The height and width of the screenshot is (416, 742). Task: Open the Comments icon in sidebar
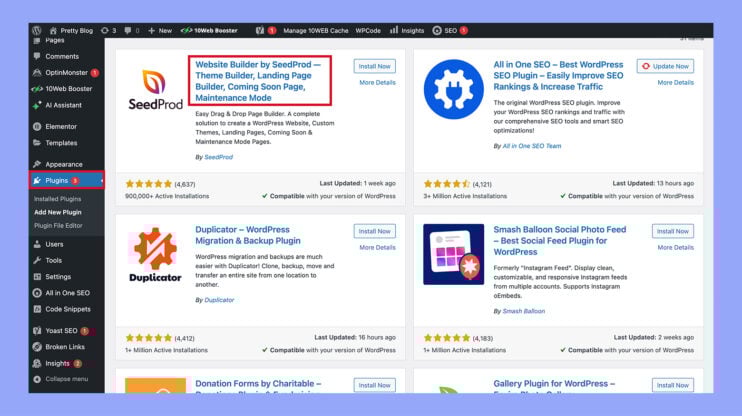pos(37,57)
